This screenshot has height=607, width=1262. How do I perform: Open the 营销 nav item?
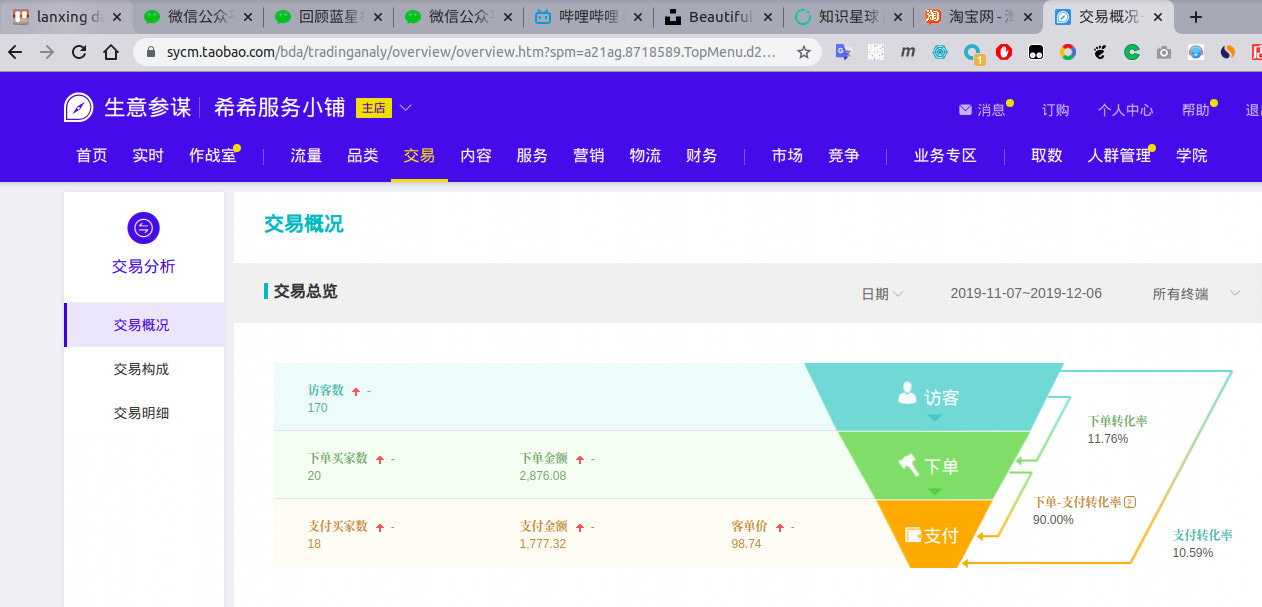589,155
